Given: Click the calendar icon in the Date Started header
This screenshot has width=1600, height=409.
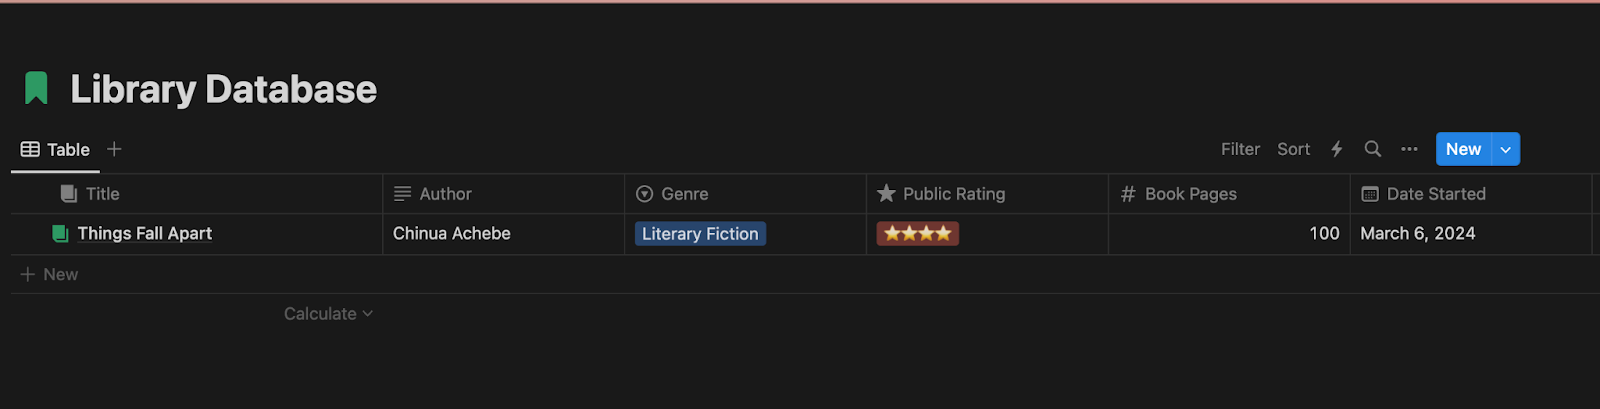Looking at the screenshot, I should point(1370,194).
